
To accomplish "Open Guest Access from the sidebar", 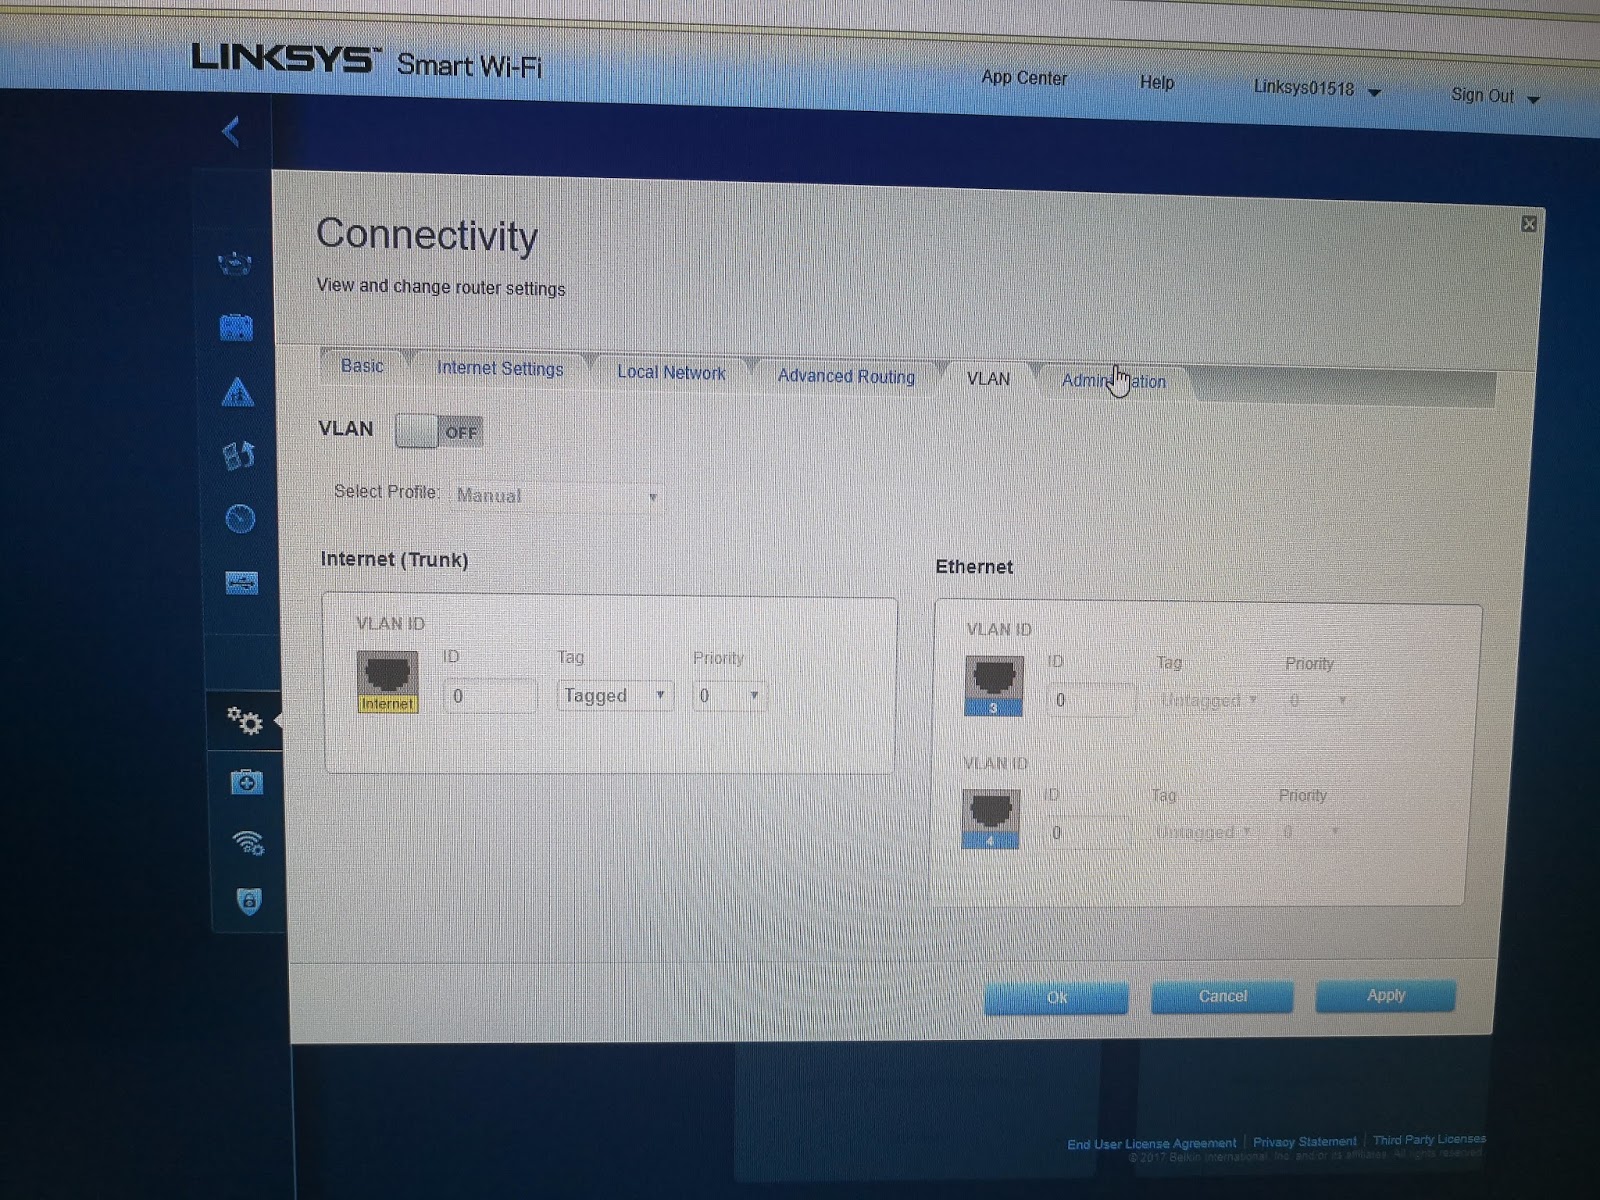I will pos(236,327).
